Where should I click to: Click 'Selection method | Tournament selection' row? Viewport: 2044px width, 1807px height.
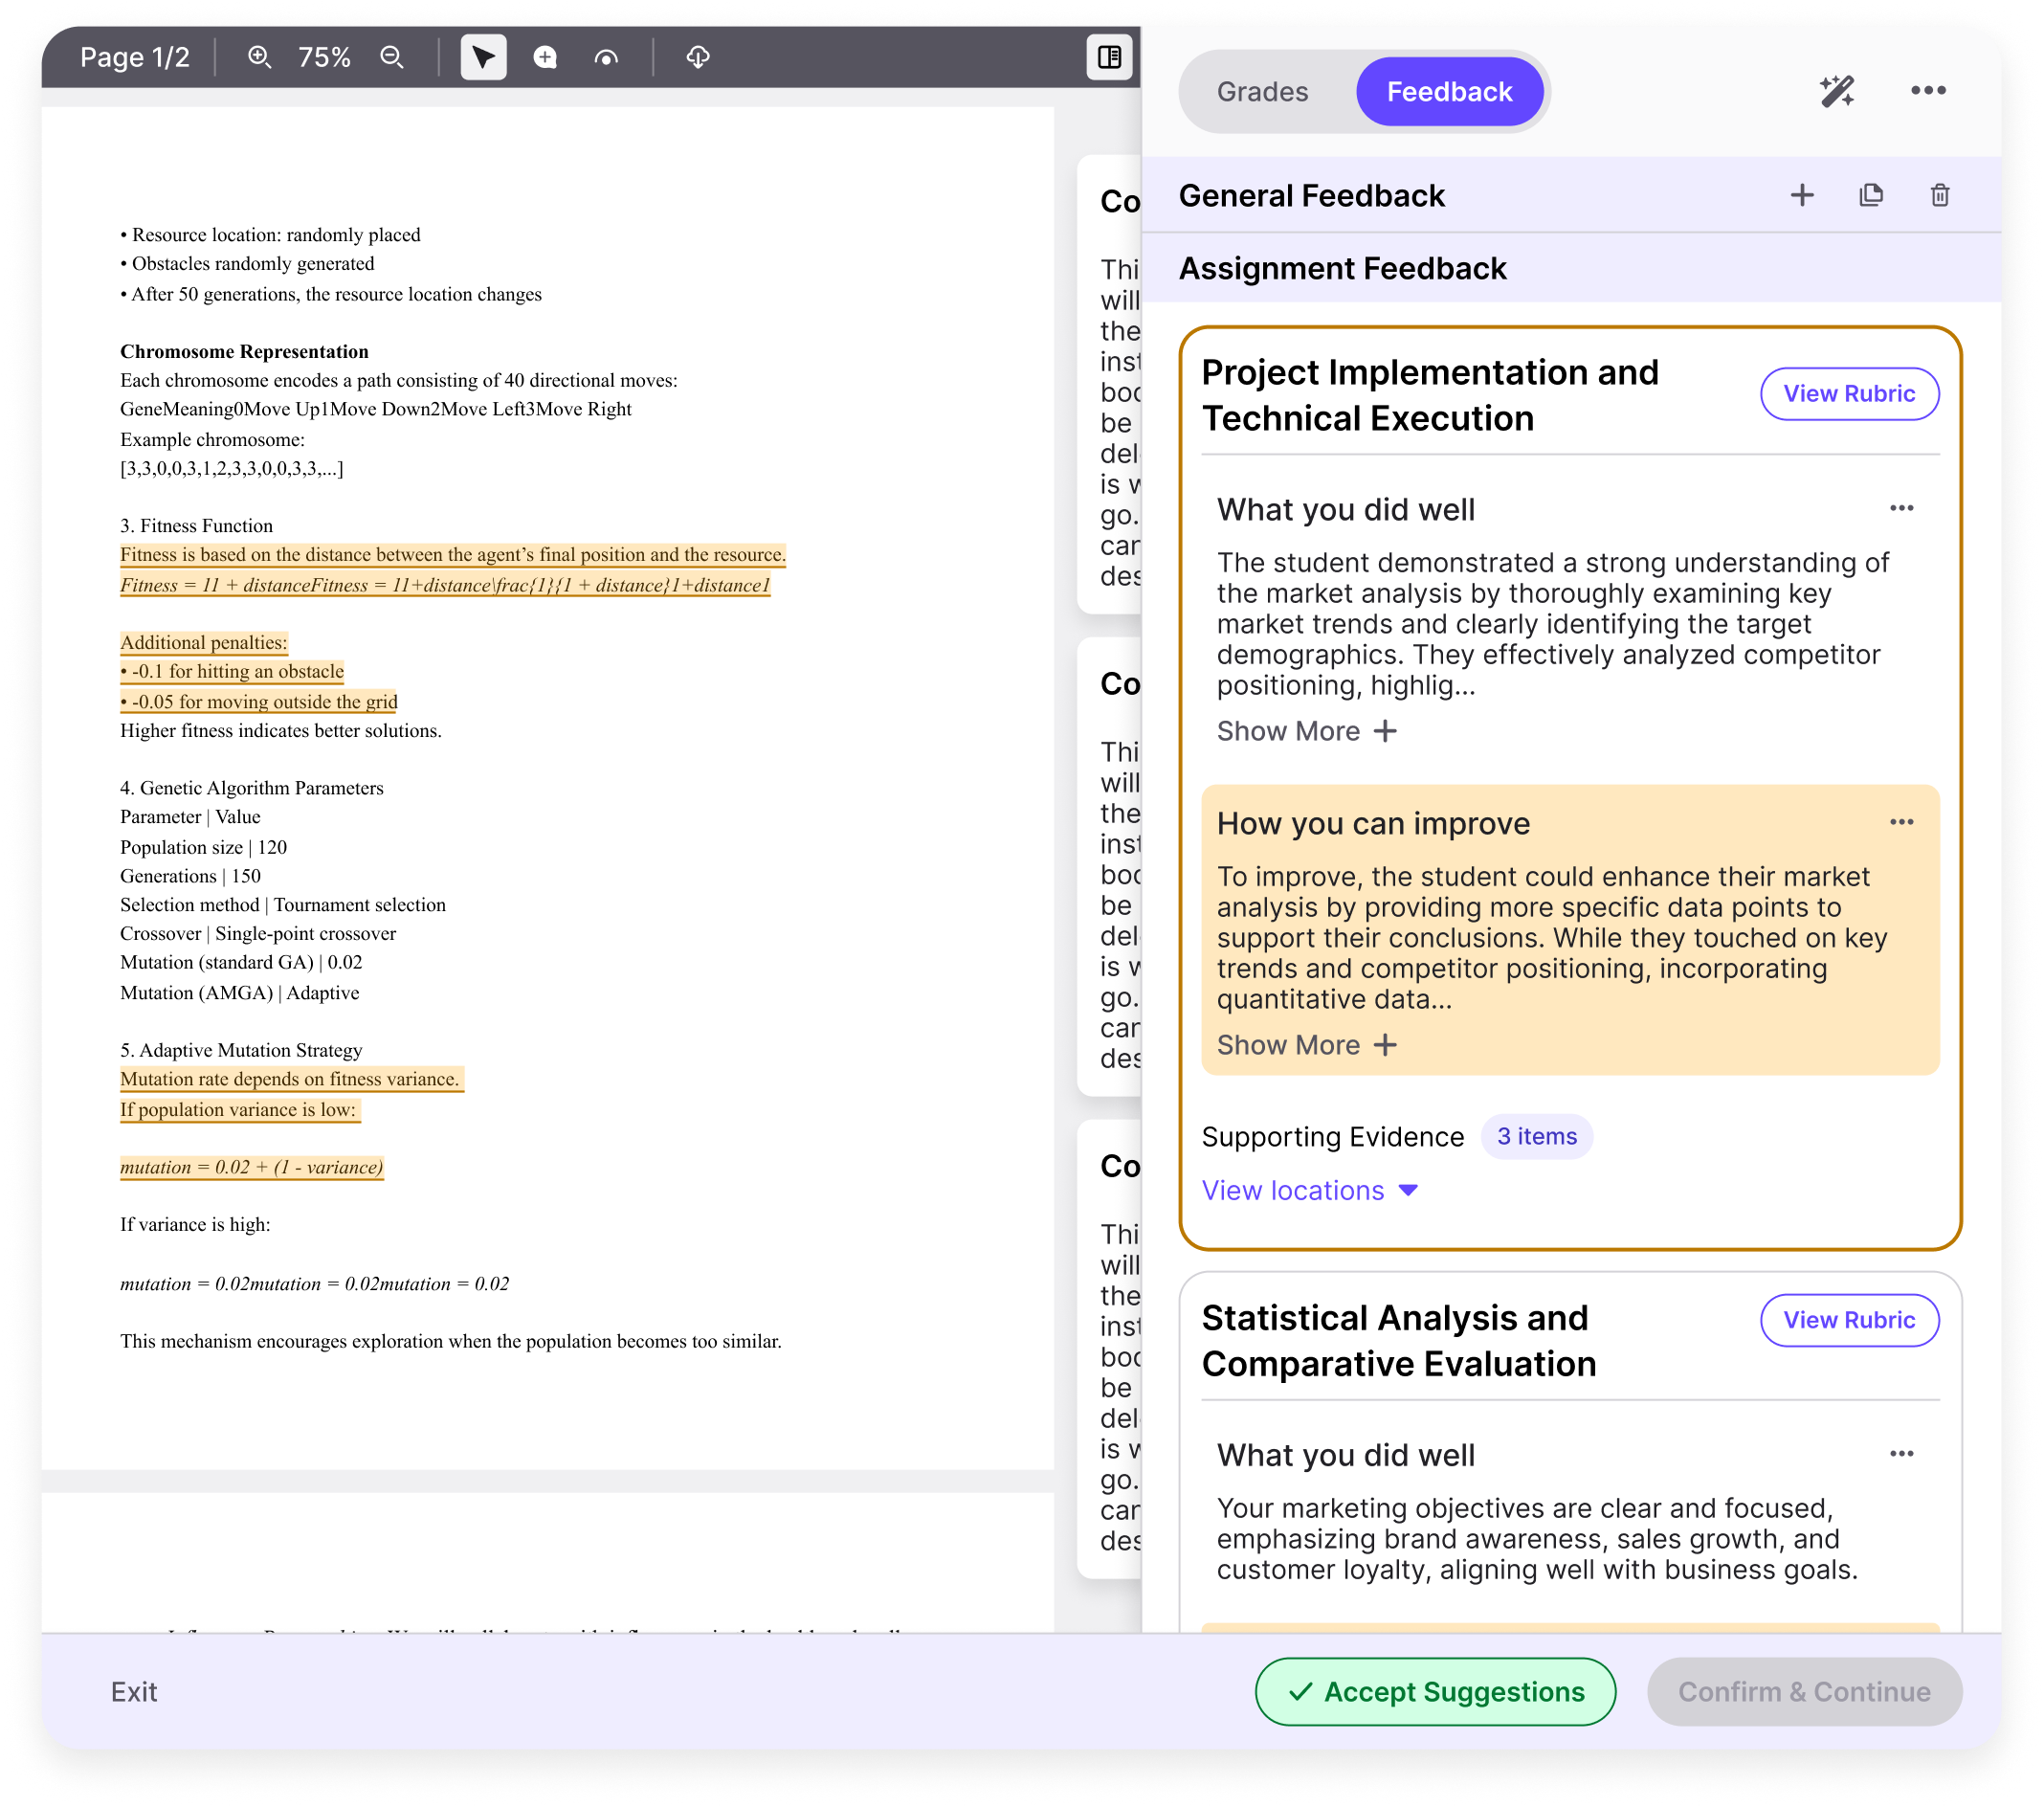[283, 904]
